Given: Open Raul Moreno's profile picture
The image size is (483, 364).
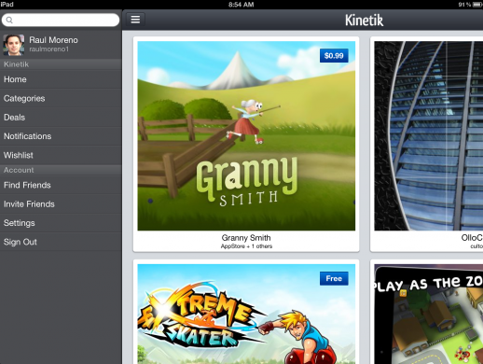Looking at the screenshot, I should pyautogui.click(x=13, y=44).
